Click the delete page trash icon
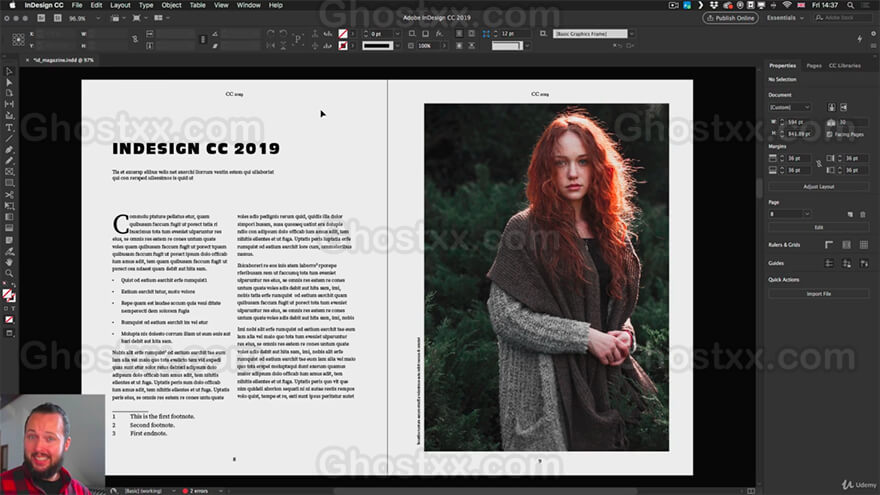This screenshot has height=495, width=880. tap(863, 214)
